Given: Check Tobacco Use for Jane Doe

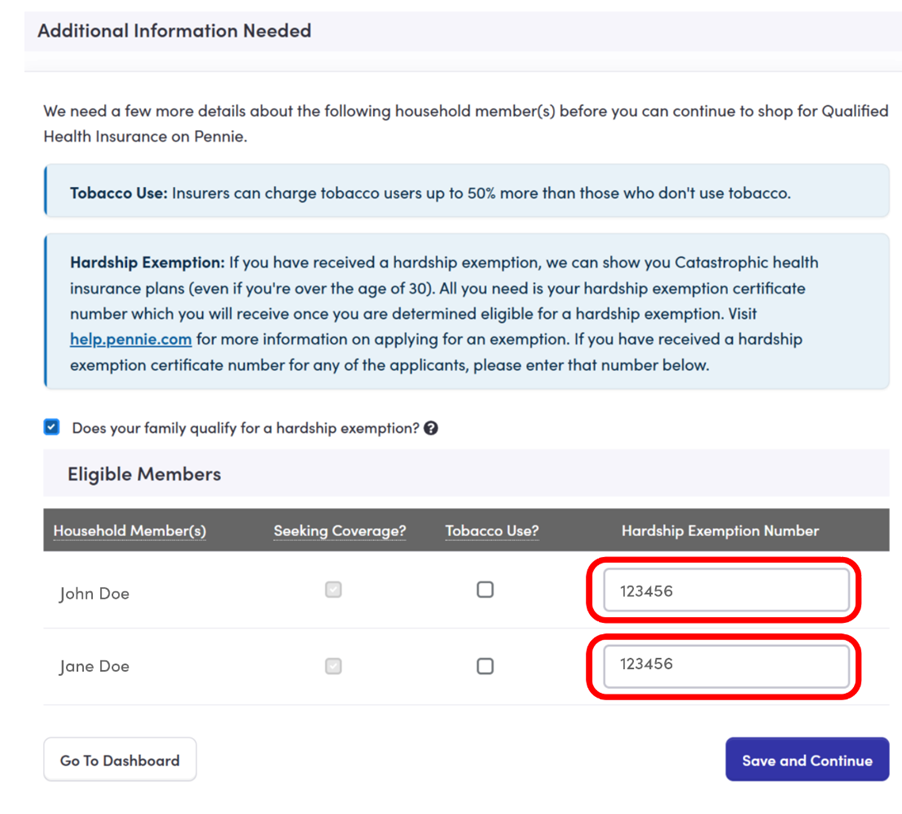Looking at the screenshot, I should tap(485, 666).
